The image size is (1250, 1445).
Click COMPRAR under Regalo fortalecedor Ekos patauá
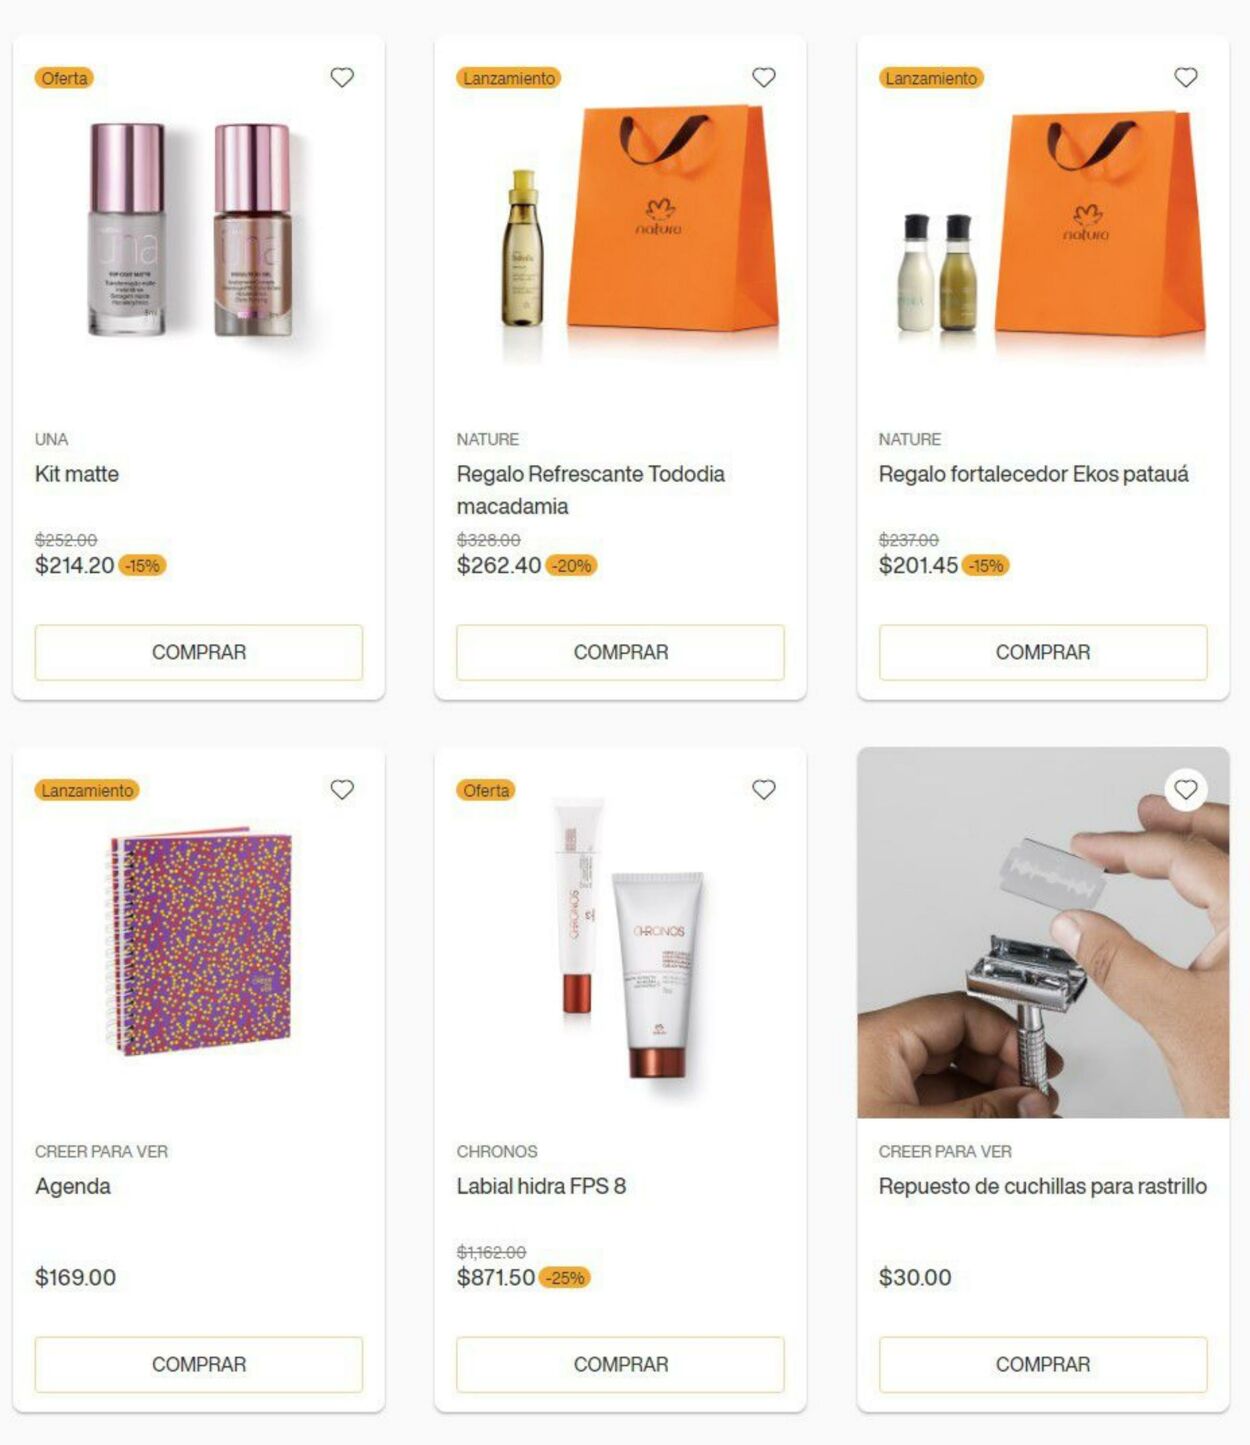(x=1043, y=652)
